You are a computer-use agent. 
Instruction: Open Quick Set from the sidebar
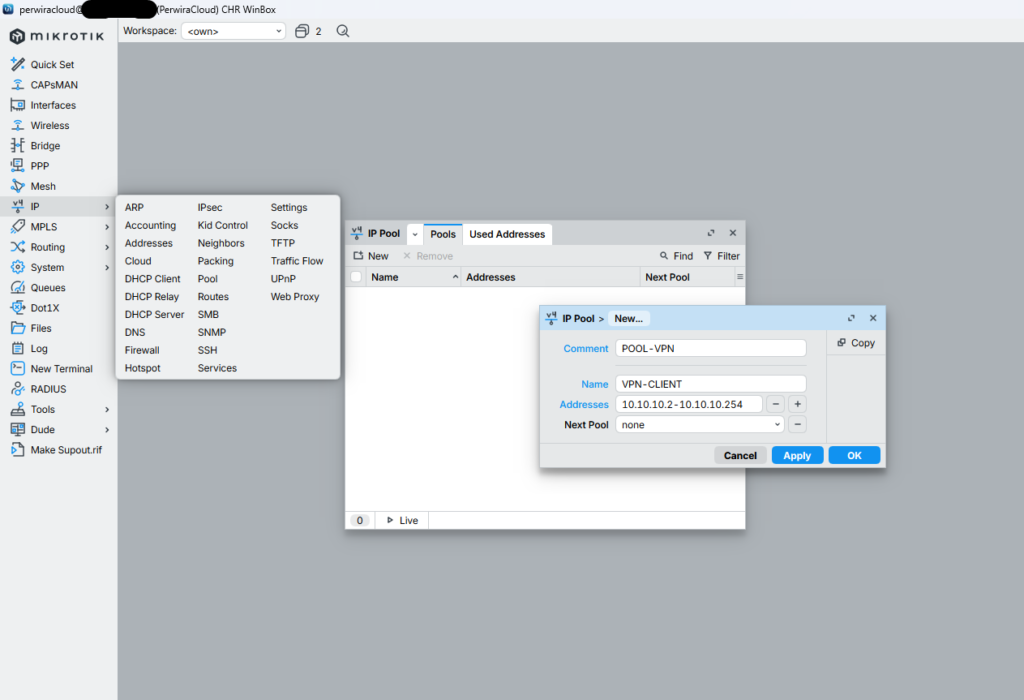point(52,65)
